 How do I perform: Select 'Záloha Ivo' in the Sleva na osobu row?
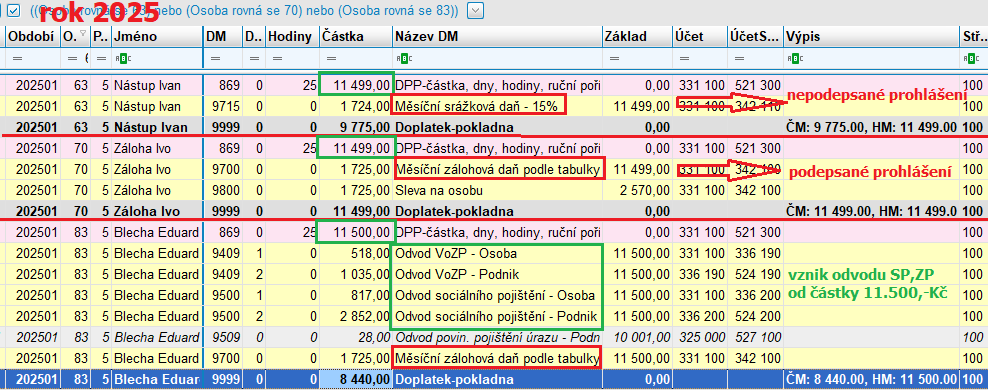coord(157,190)
